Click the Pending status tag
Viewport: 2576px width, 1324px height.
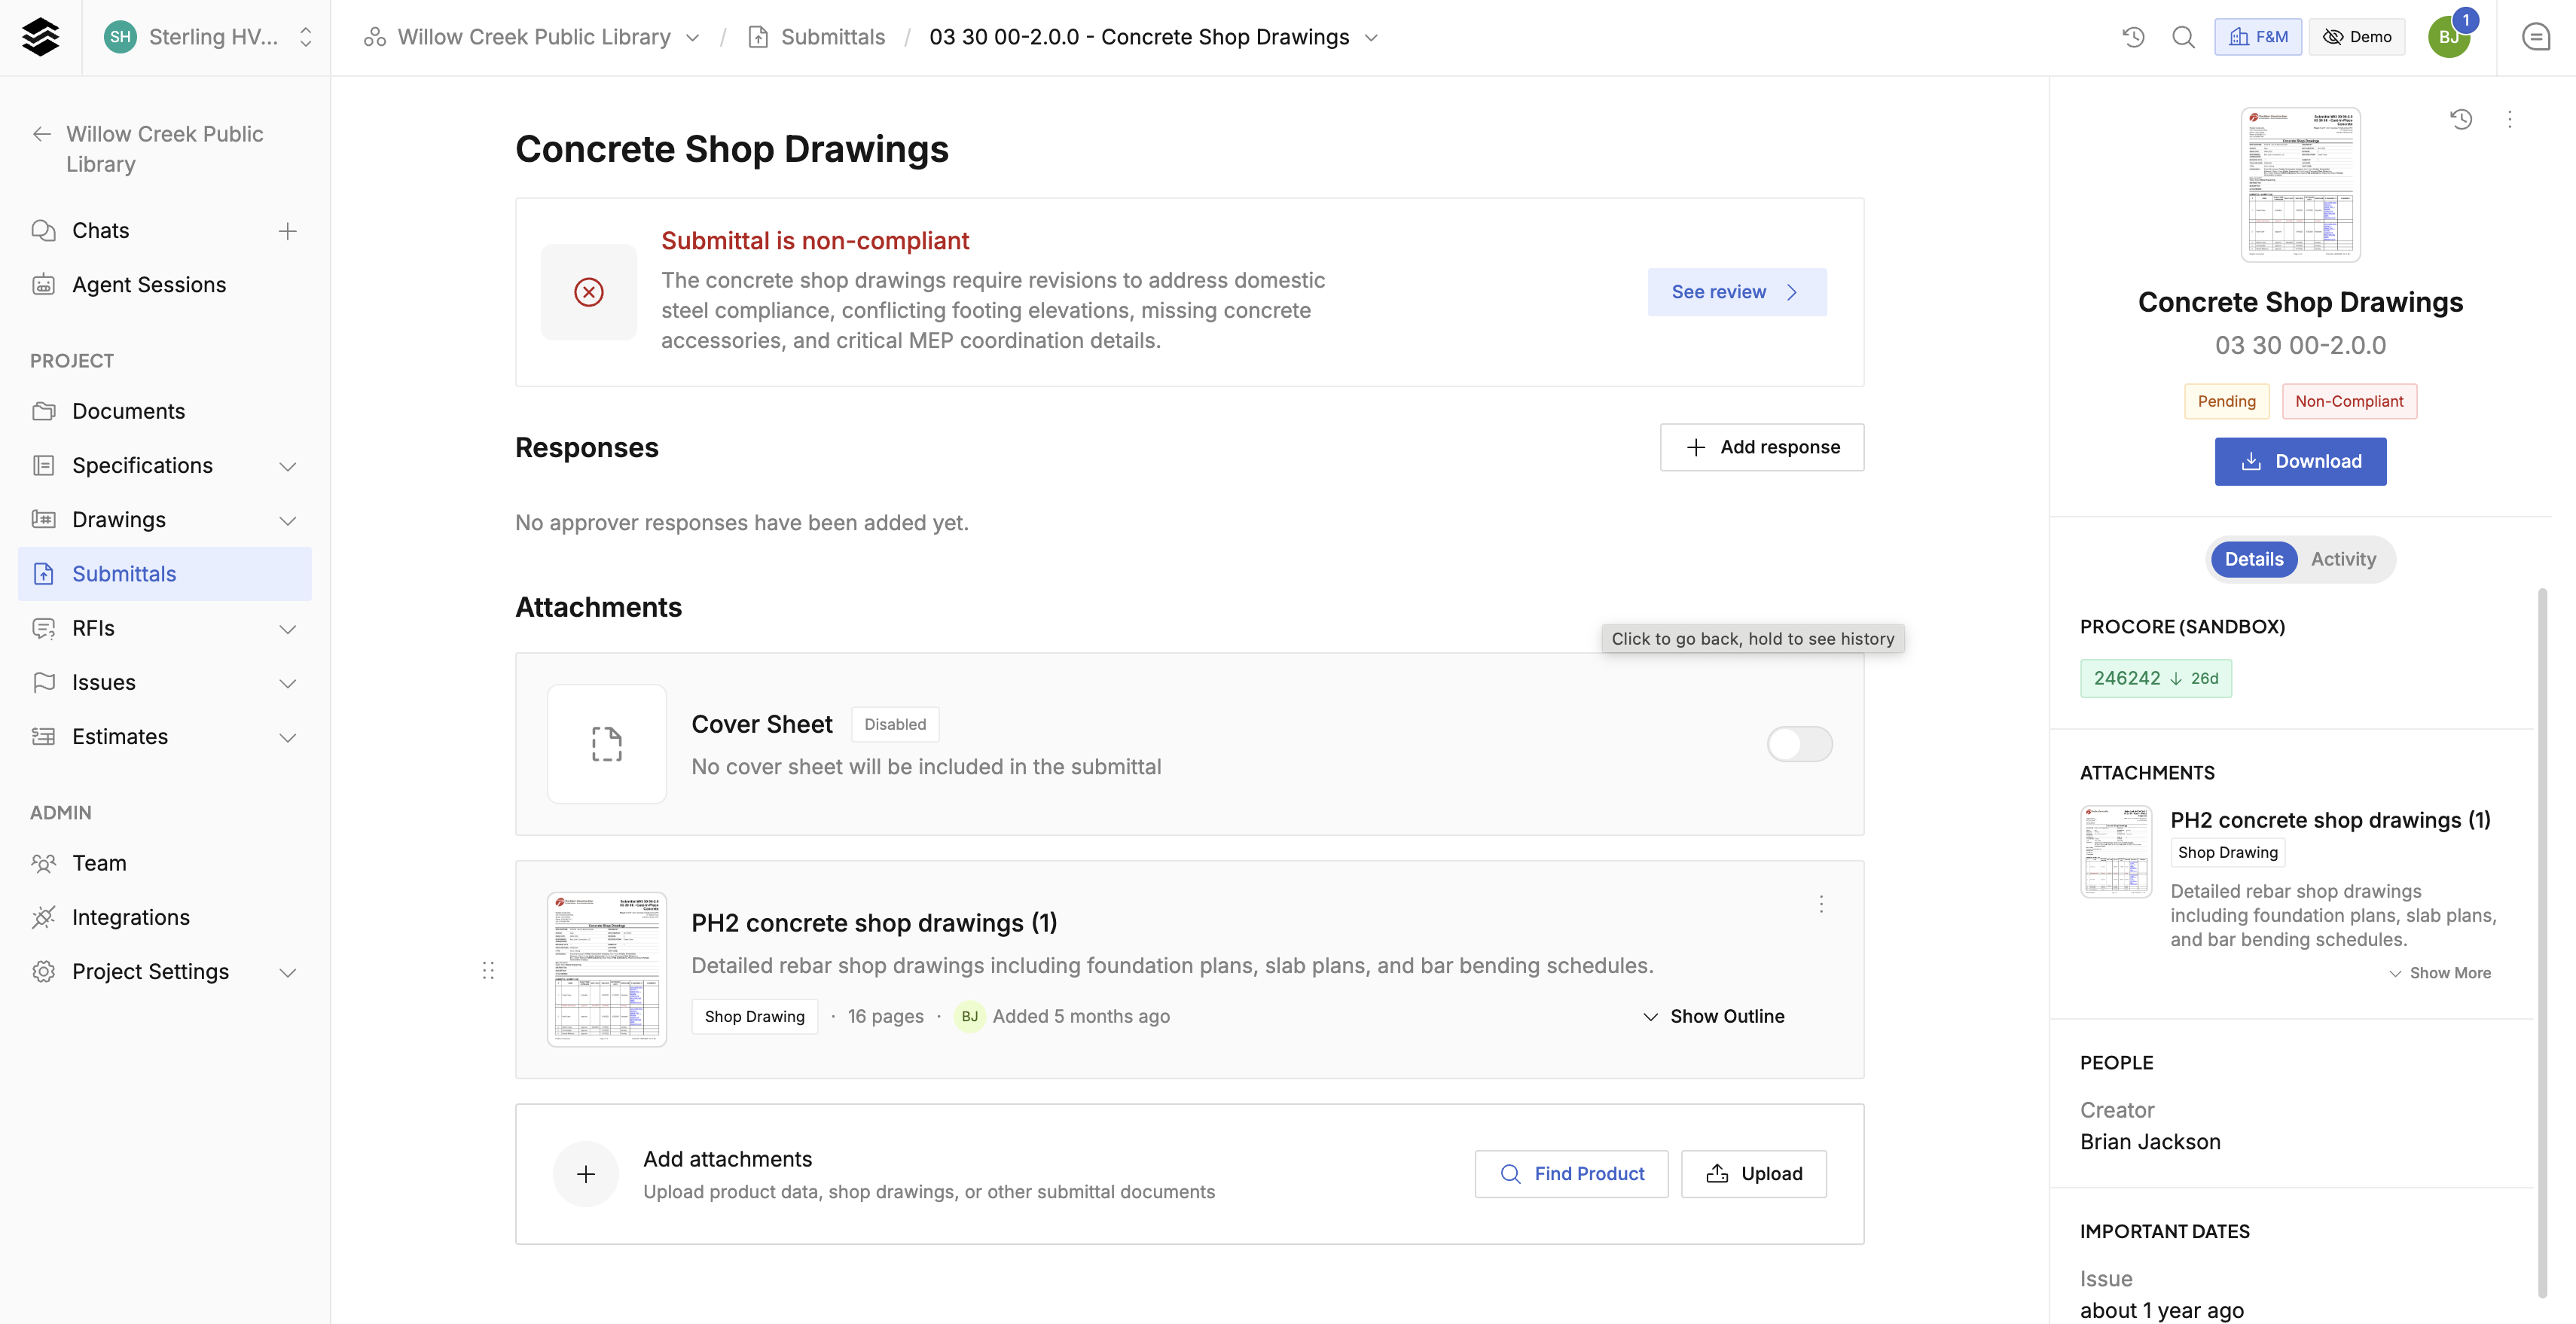coord(2226,401)
